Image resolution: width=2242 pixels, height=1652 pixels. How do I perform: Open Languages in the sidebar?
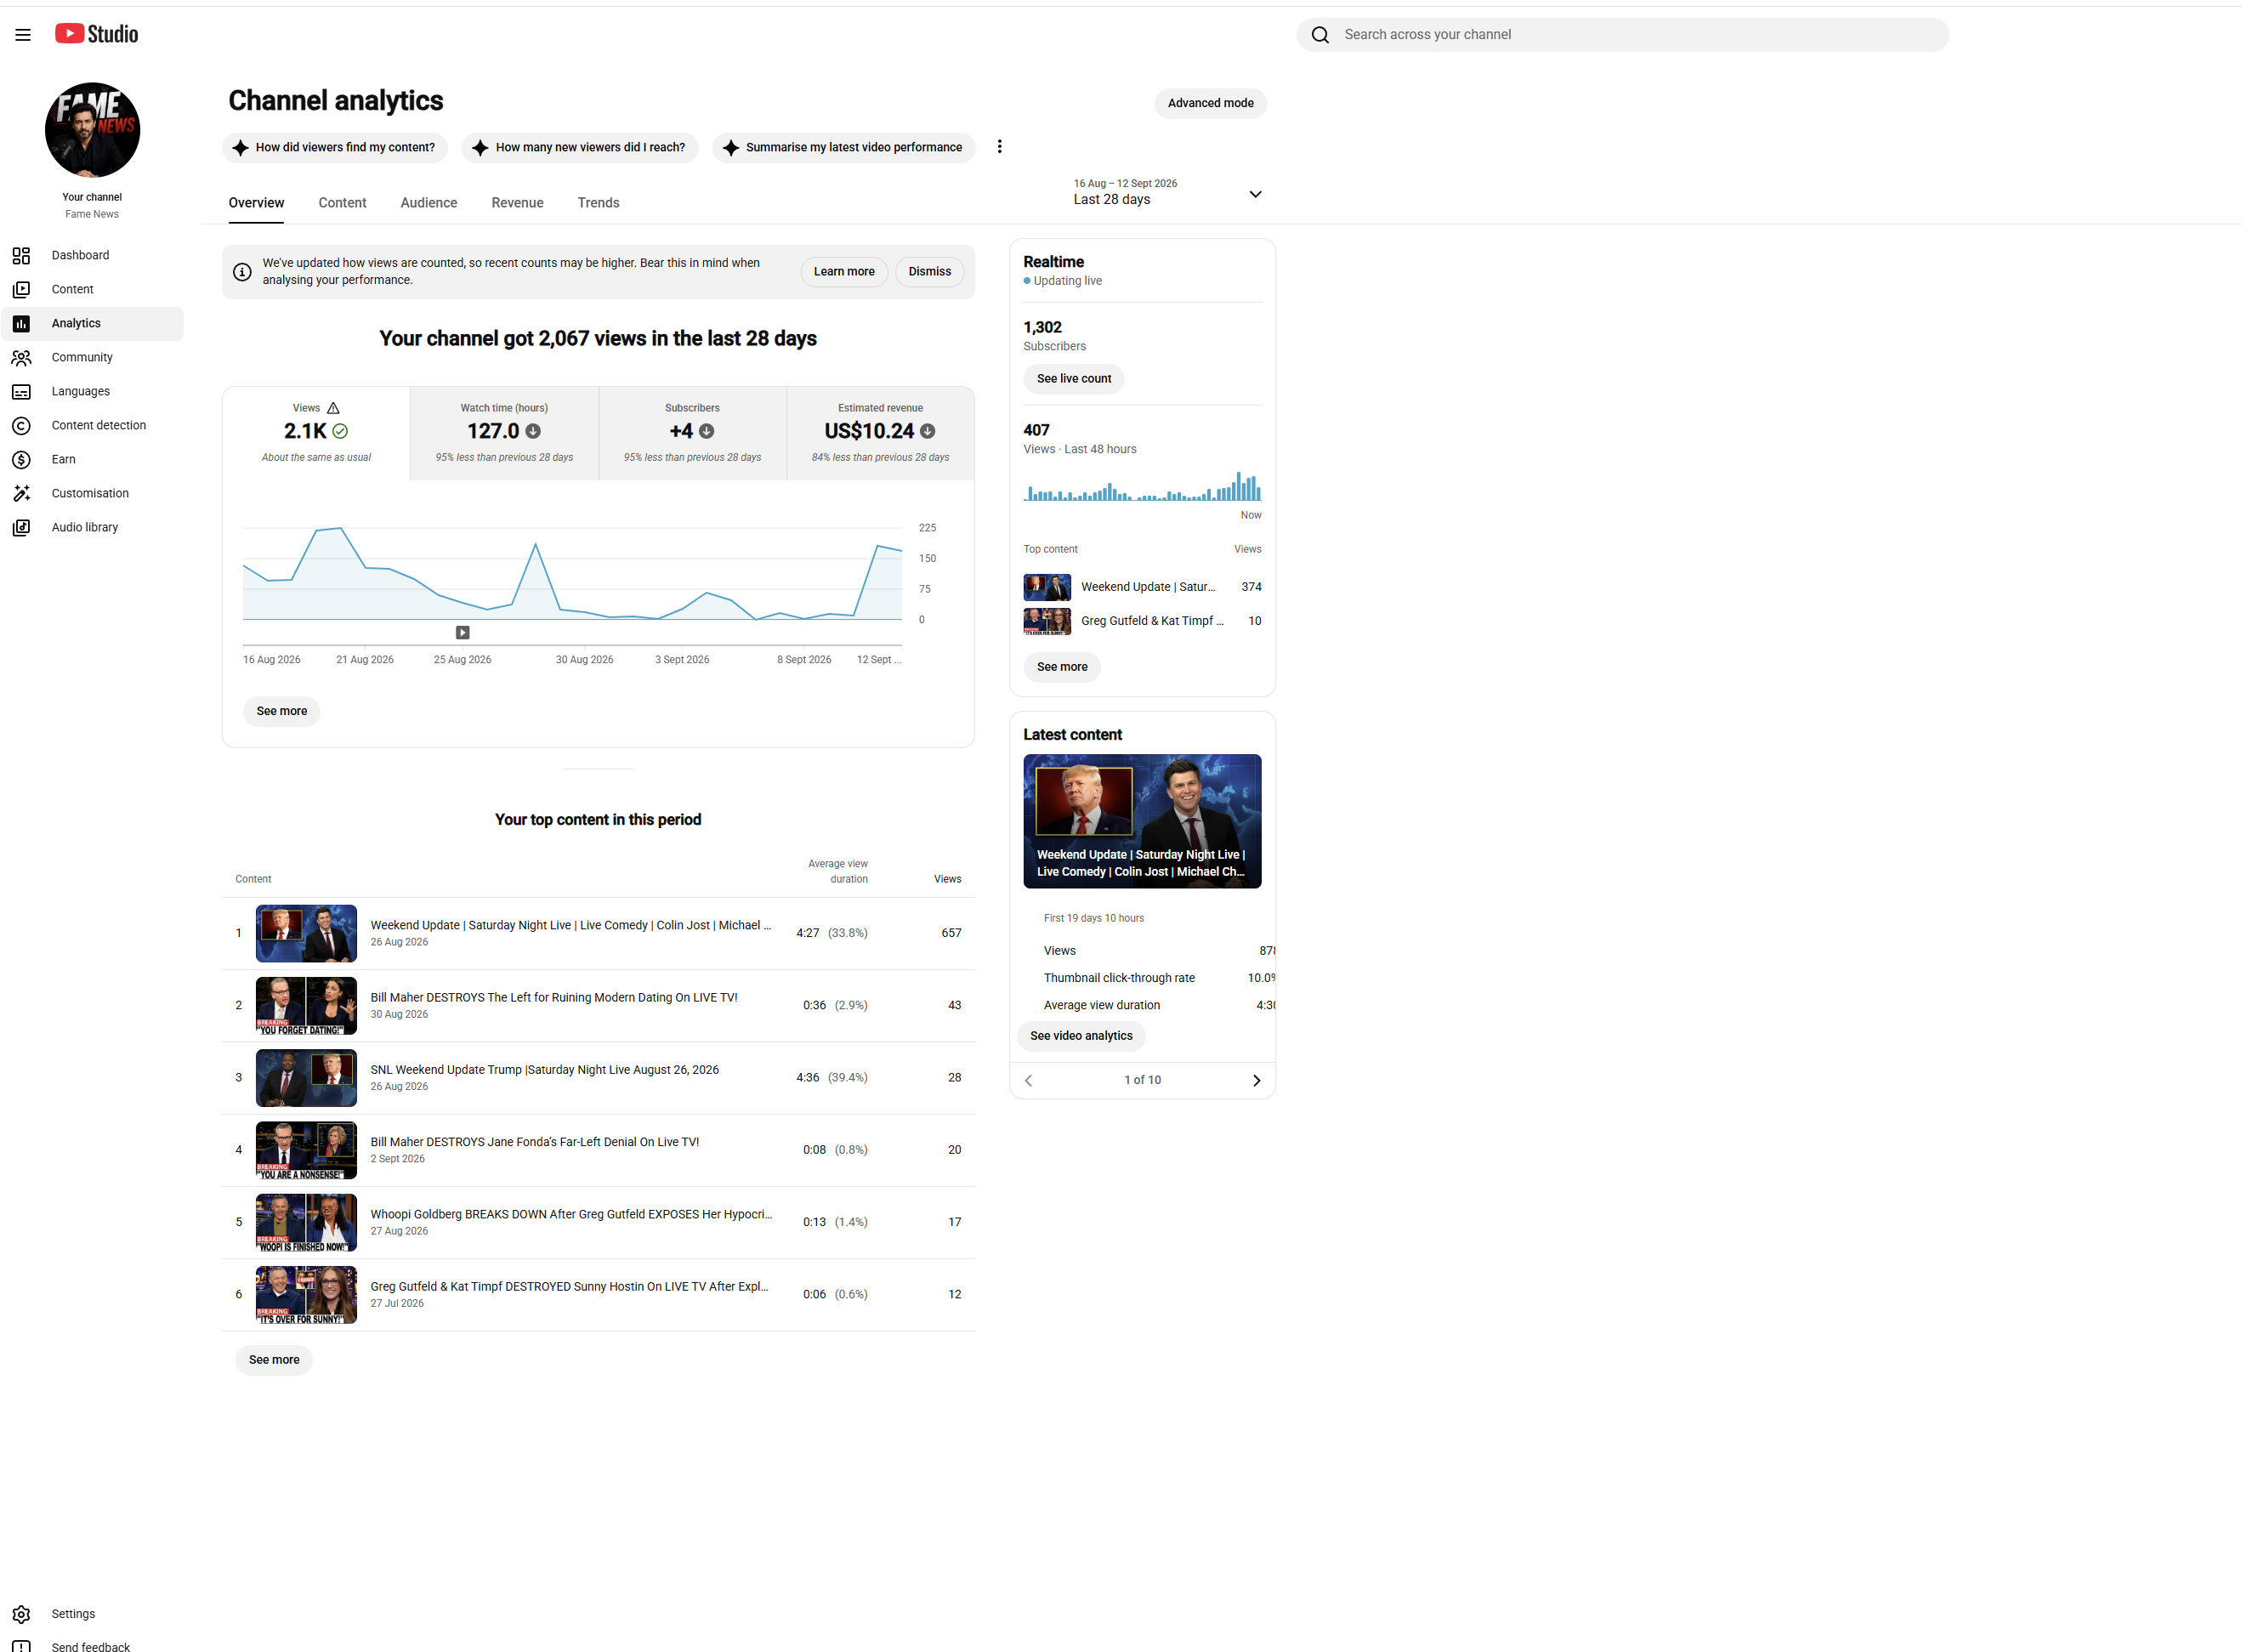point(92,391)
